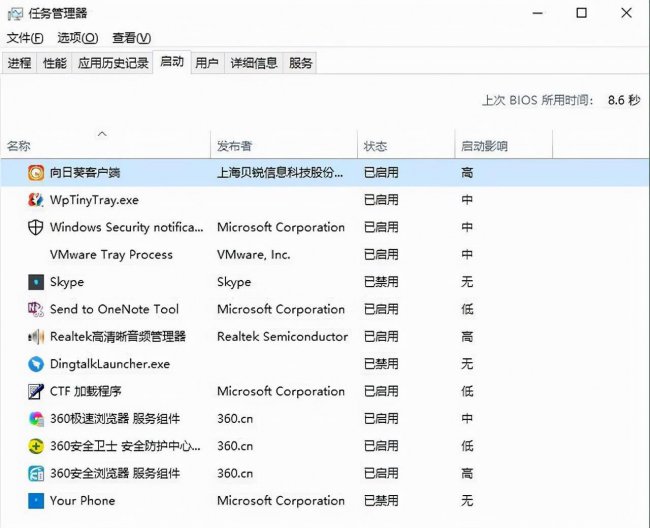
Task: Click 已禁用 status in the Skype row
Action: coord(381,282)
